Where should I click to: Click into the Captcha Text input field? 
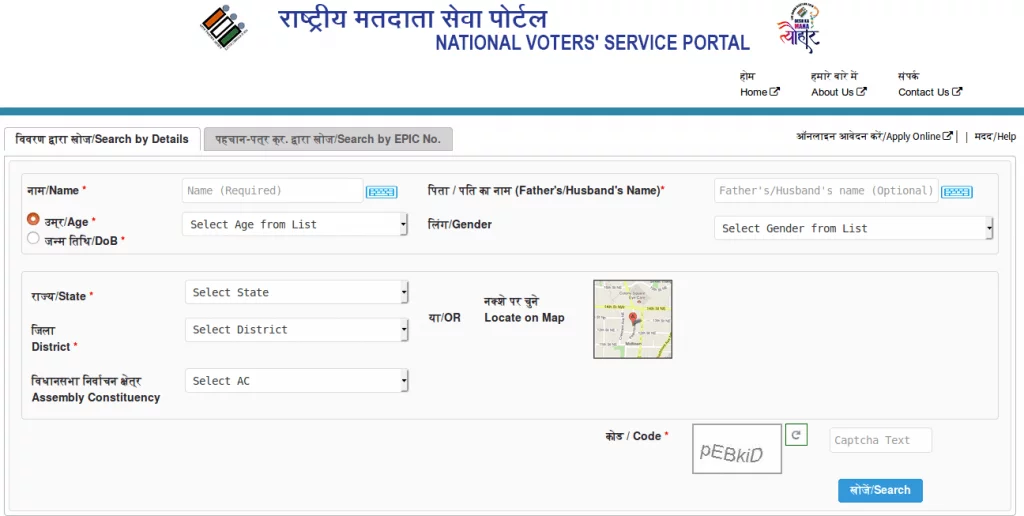point(880,440)
